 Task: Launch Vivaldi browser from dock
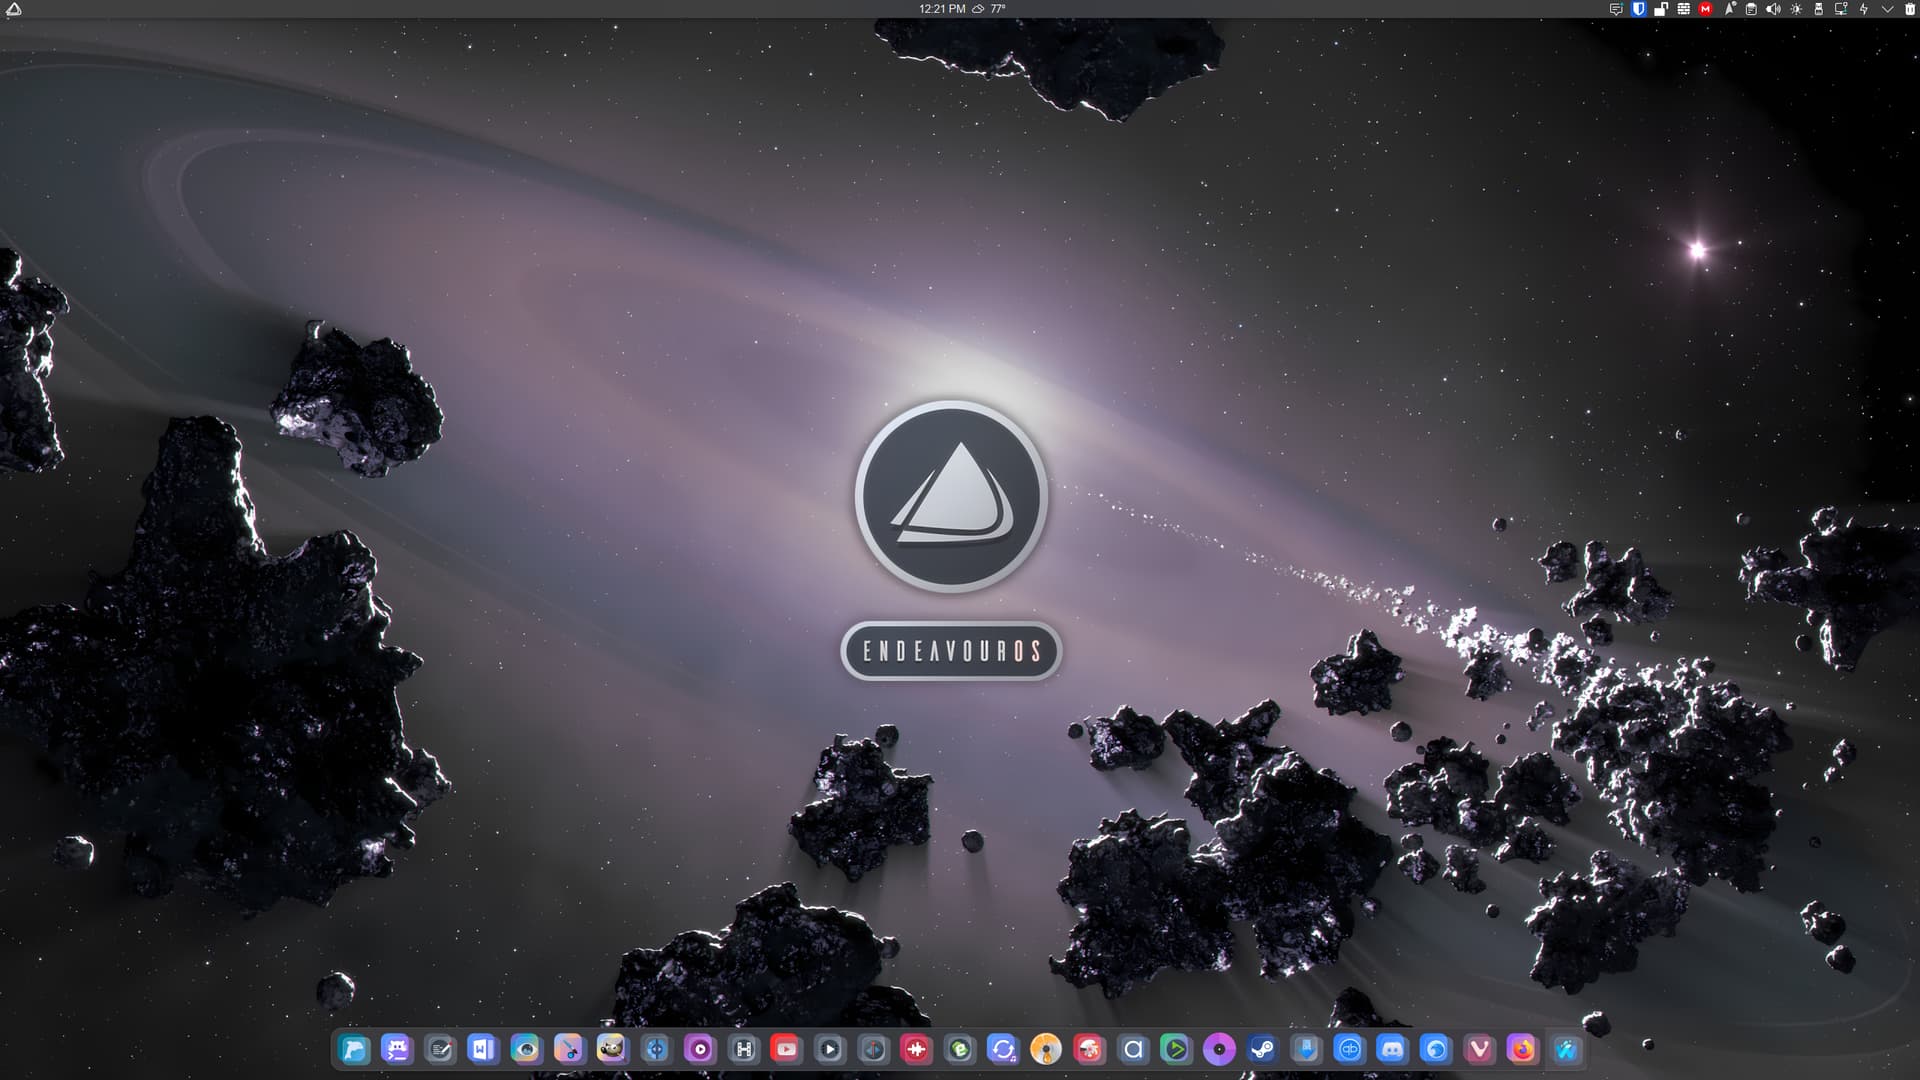coord(1479,1049)
